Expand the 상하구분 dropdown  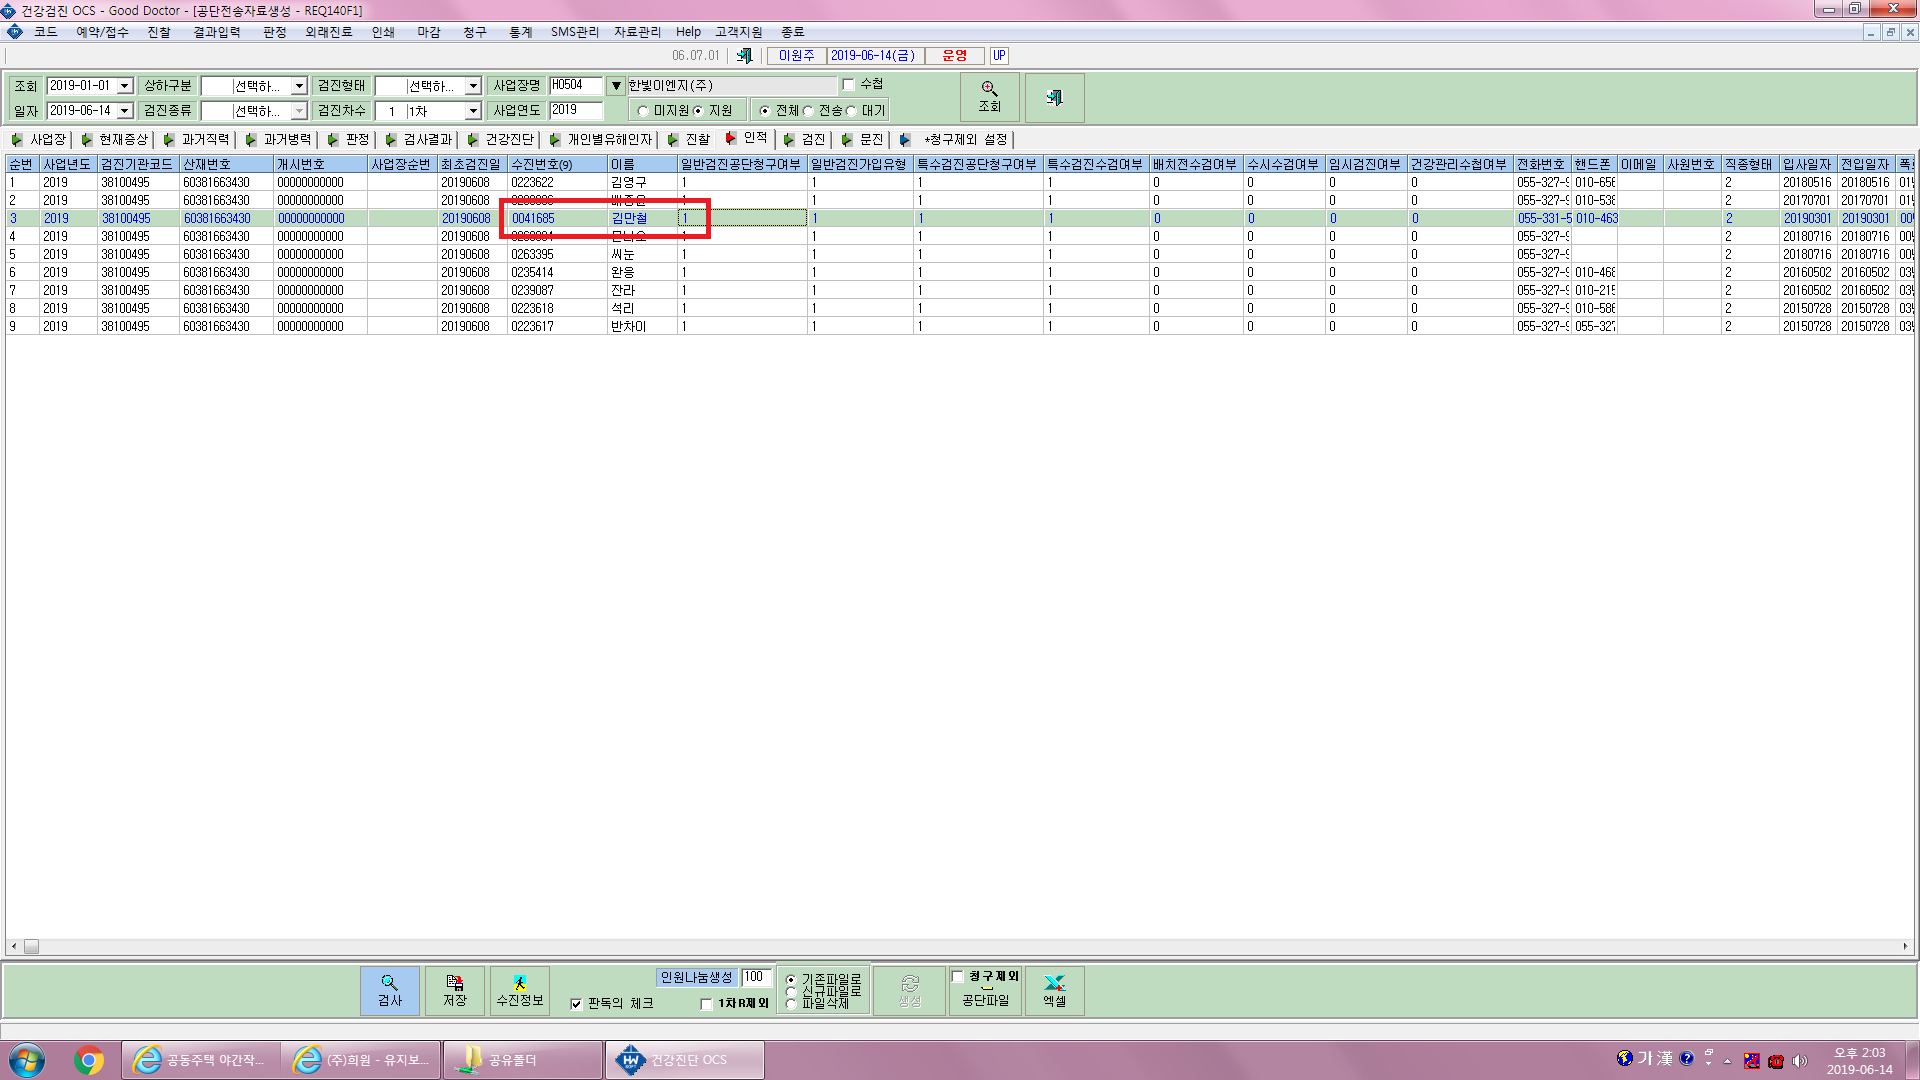[298, 86]
